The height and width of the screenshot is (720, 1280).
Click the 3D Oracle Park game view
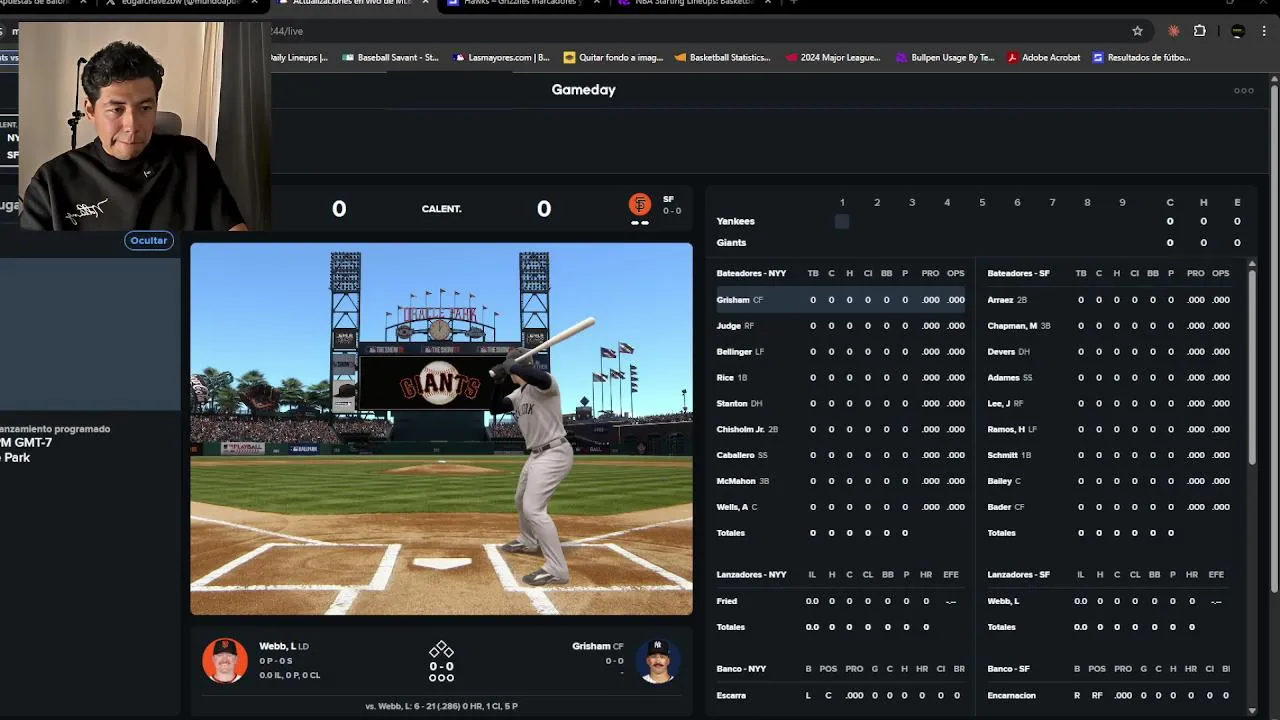click(x=441, y=429)
